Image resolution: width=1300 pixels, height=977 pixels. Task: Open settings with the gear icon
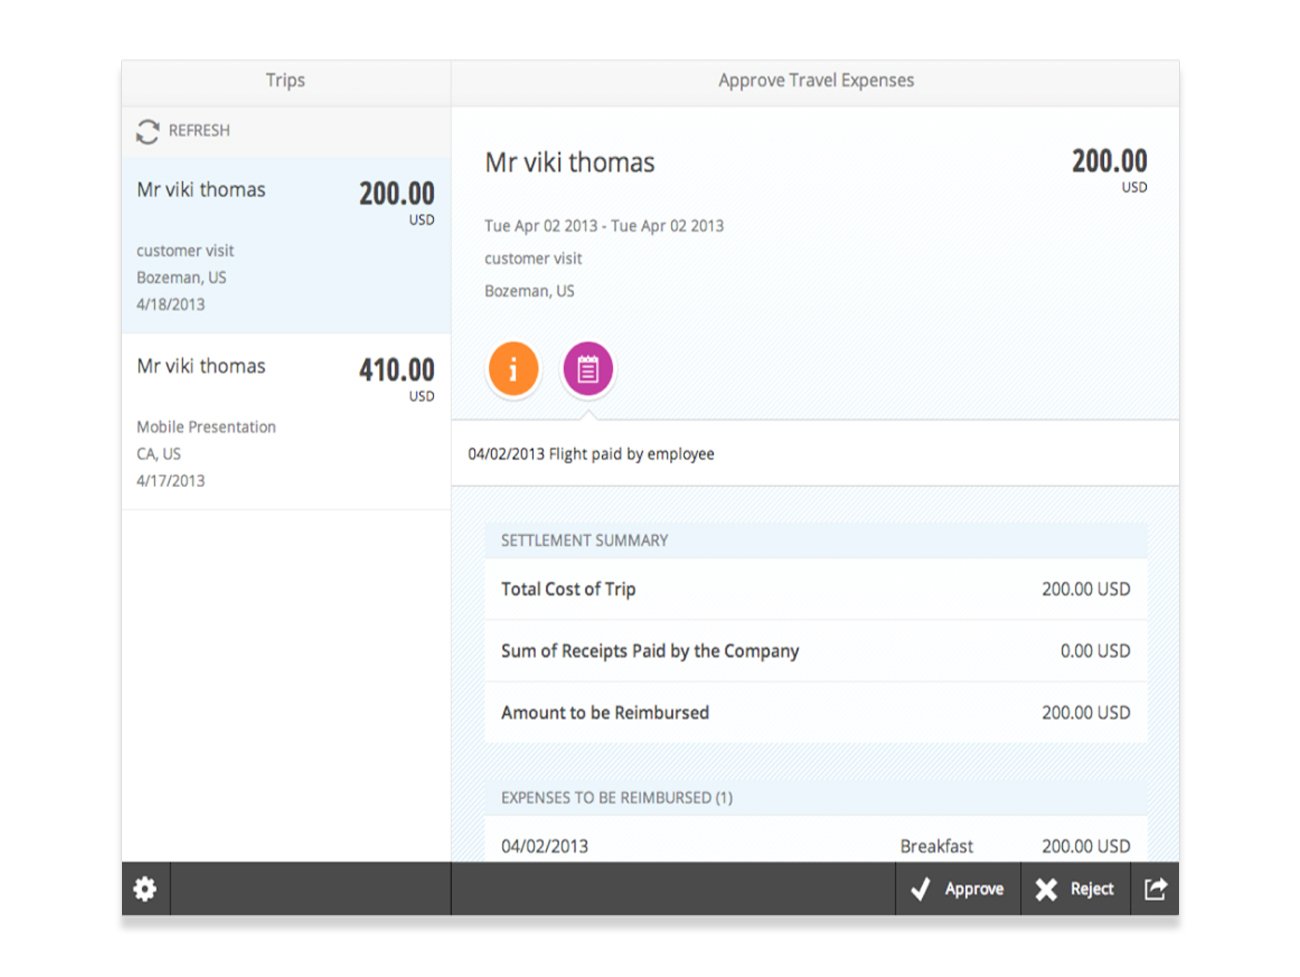(x=145, y=889)
